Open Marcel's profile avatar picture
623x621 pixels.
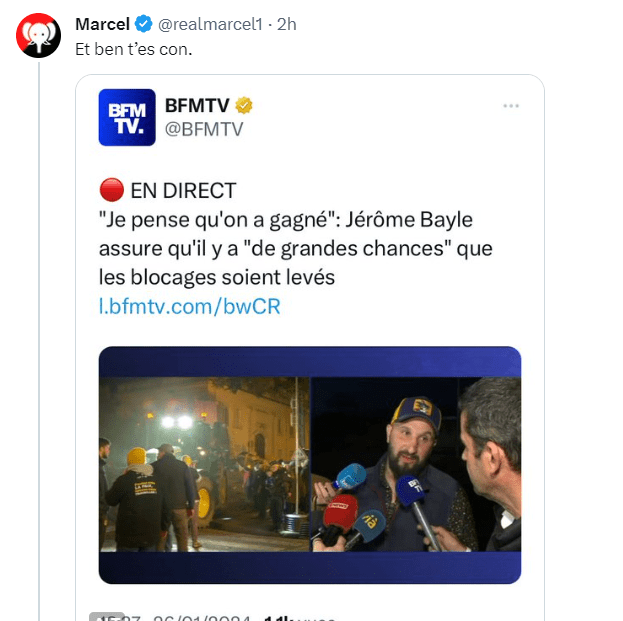[38, 36]
